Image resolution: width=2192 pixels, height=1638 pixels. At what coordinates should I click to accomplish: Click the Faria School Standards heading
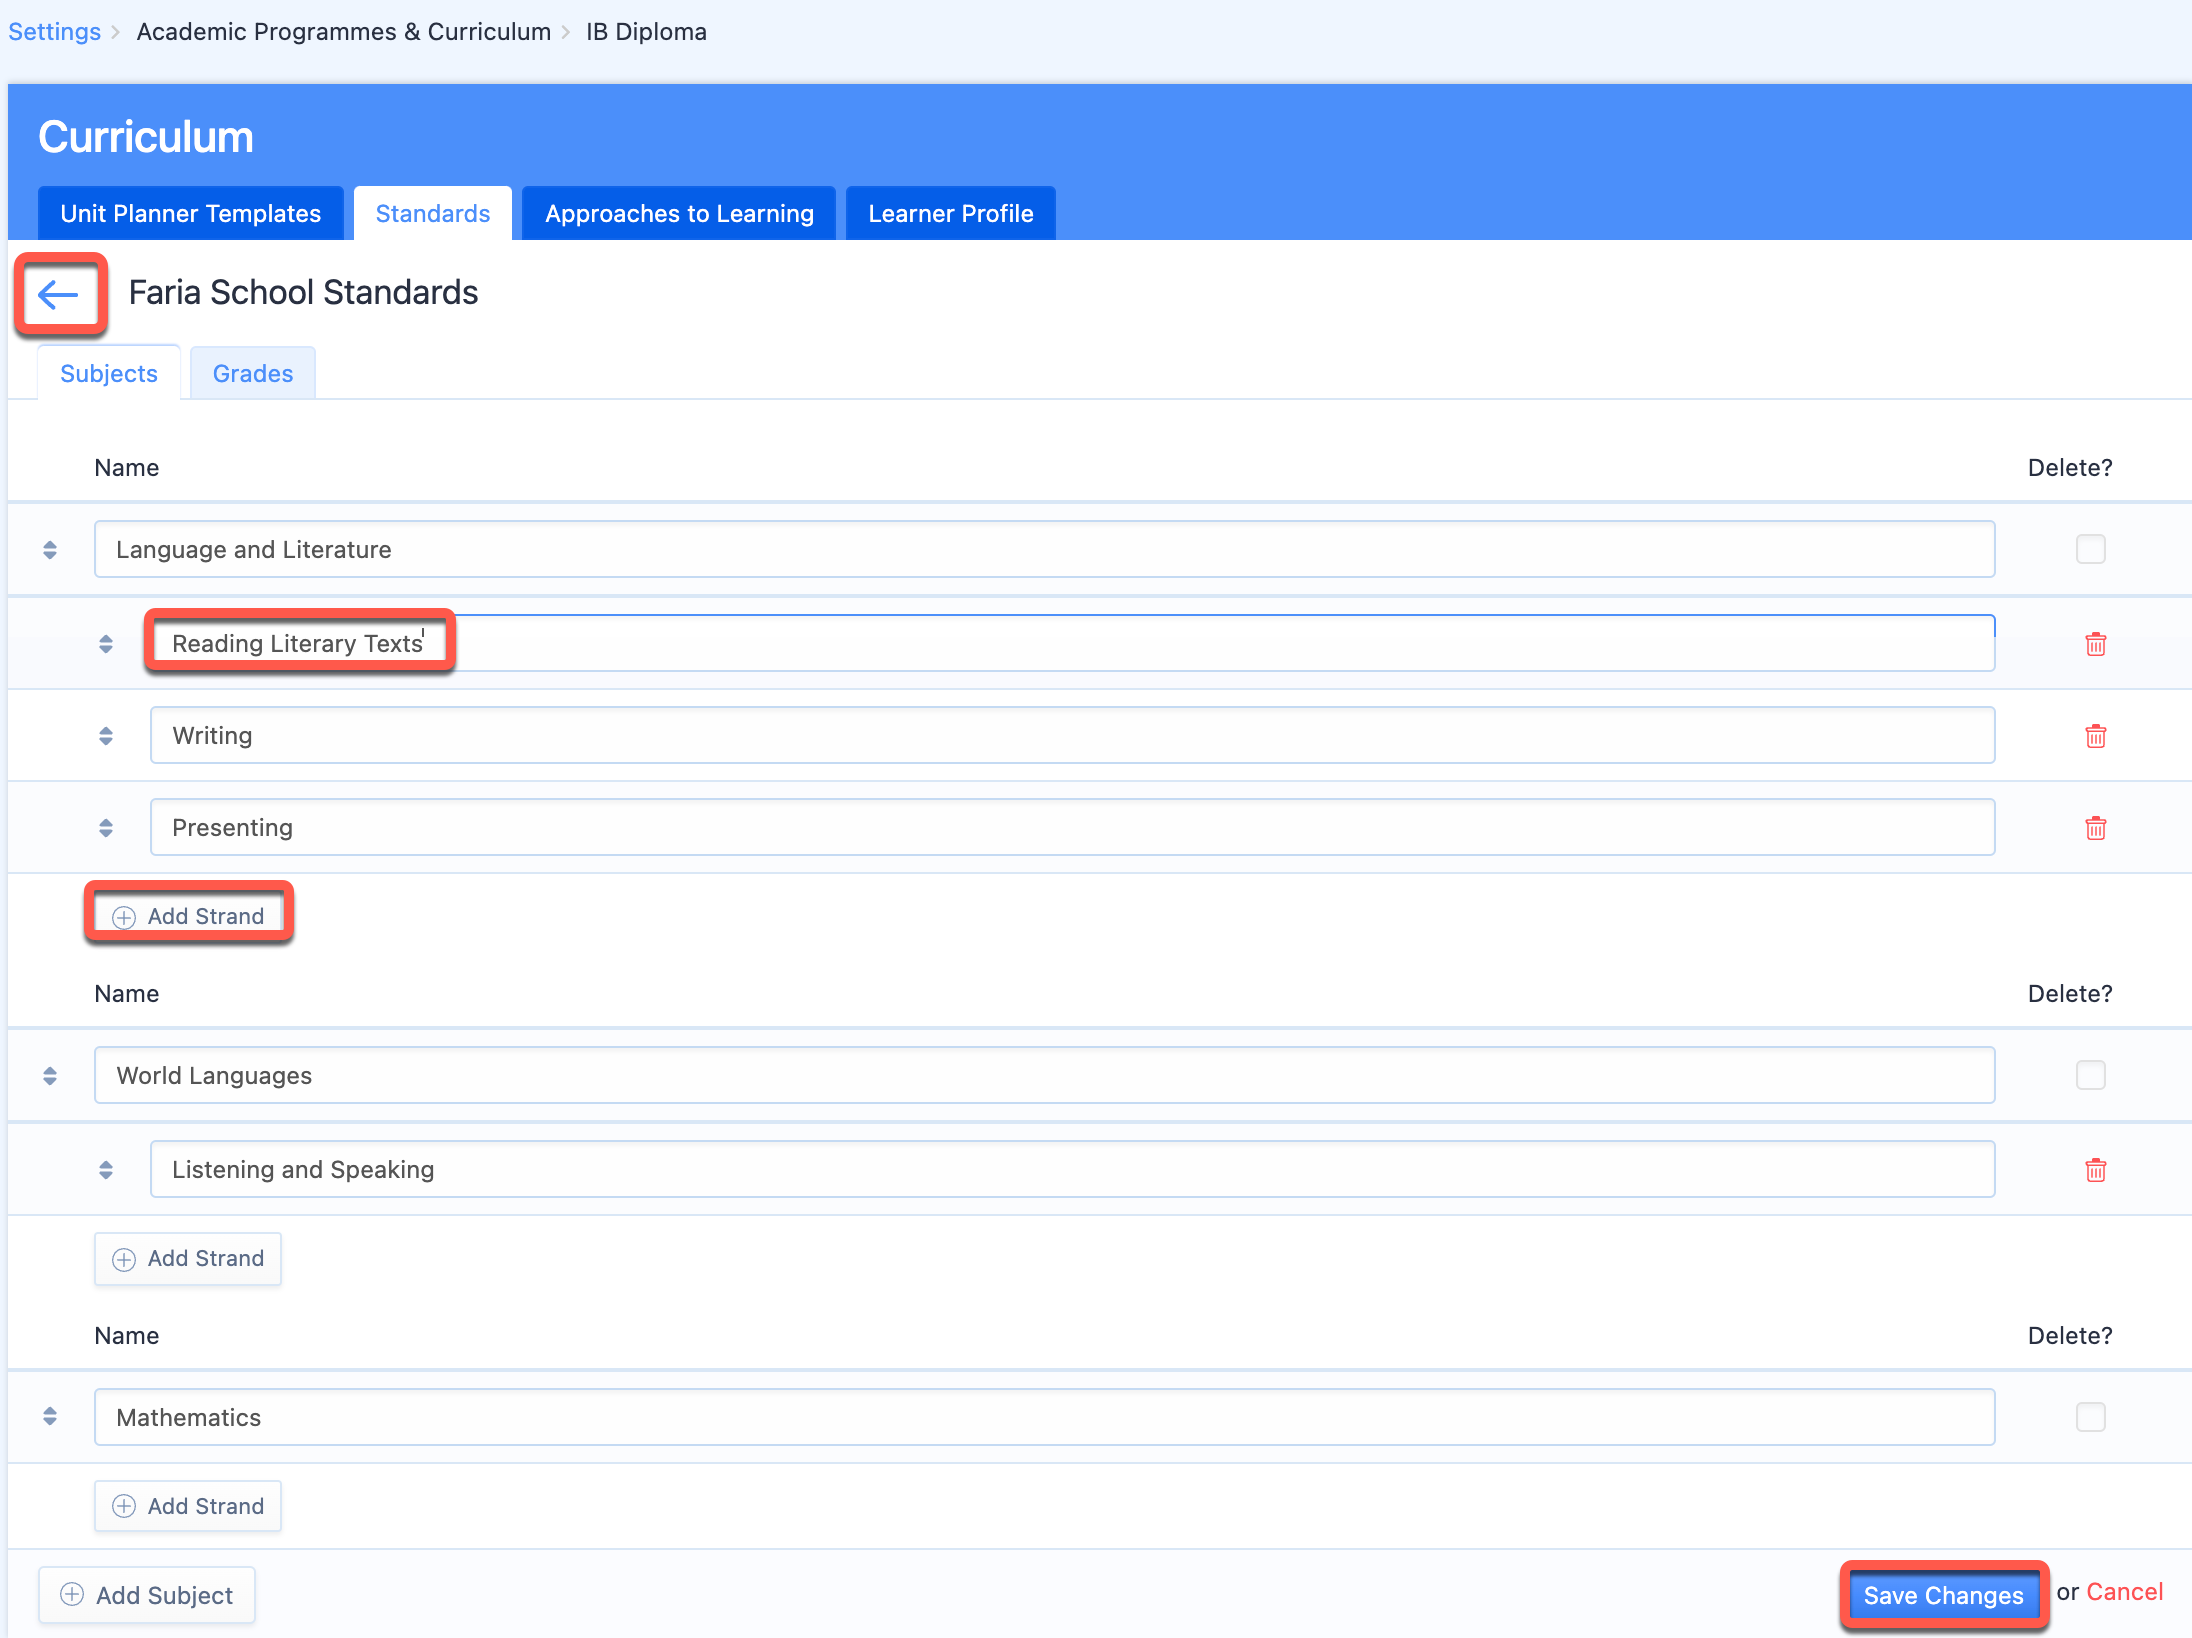pyautogui.click(x=303, y=292)
